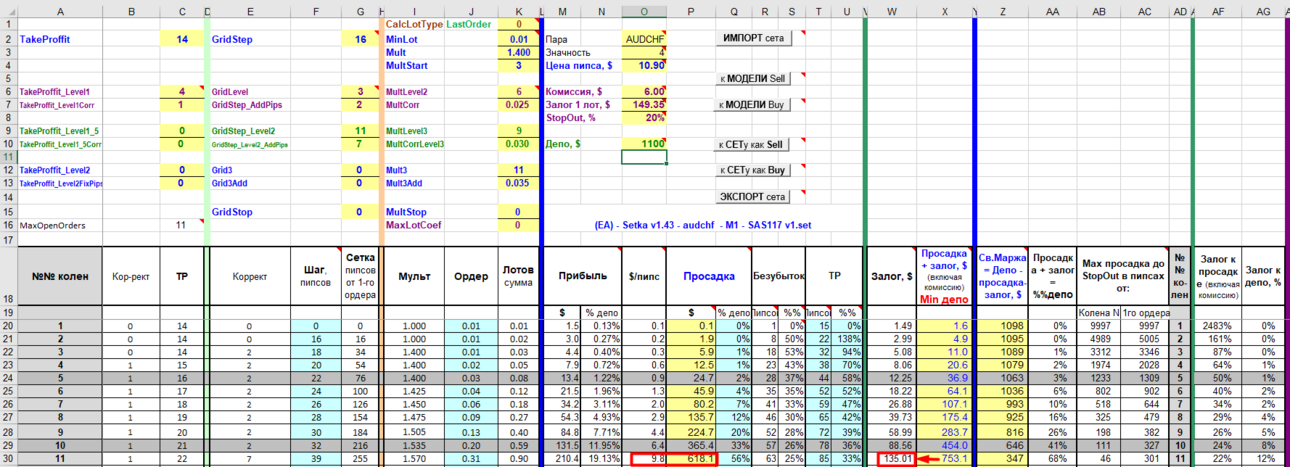Viewport: 1290px width, 467px height.
Task: Click the MultCorrLevel3 value 0.030
Action: pos(519,144)
